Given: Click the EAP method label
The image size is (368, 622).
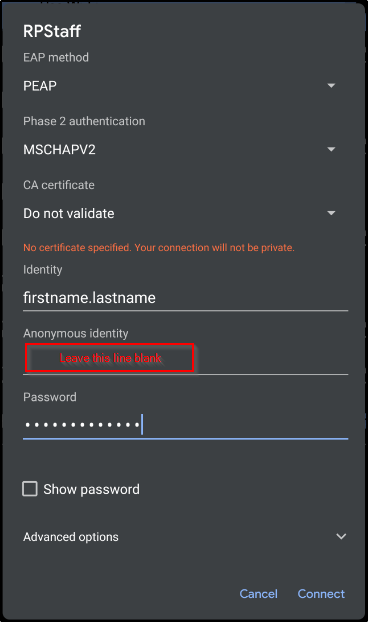Looking at the screenshot, I should (x=56, y=58).
